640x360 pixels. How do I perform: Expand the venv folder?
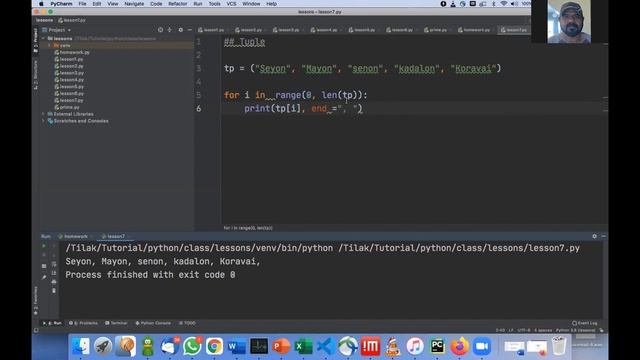(x=49, y=45)
